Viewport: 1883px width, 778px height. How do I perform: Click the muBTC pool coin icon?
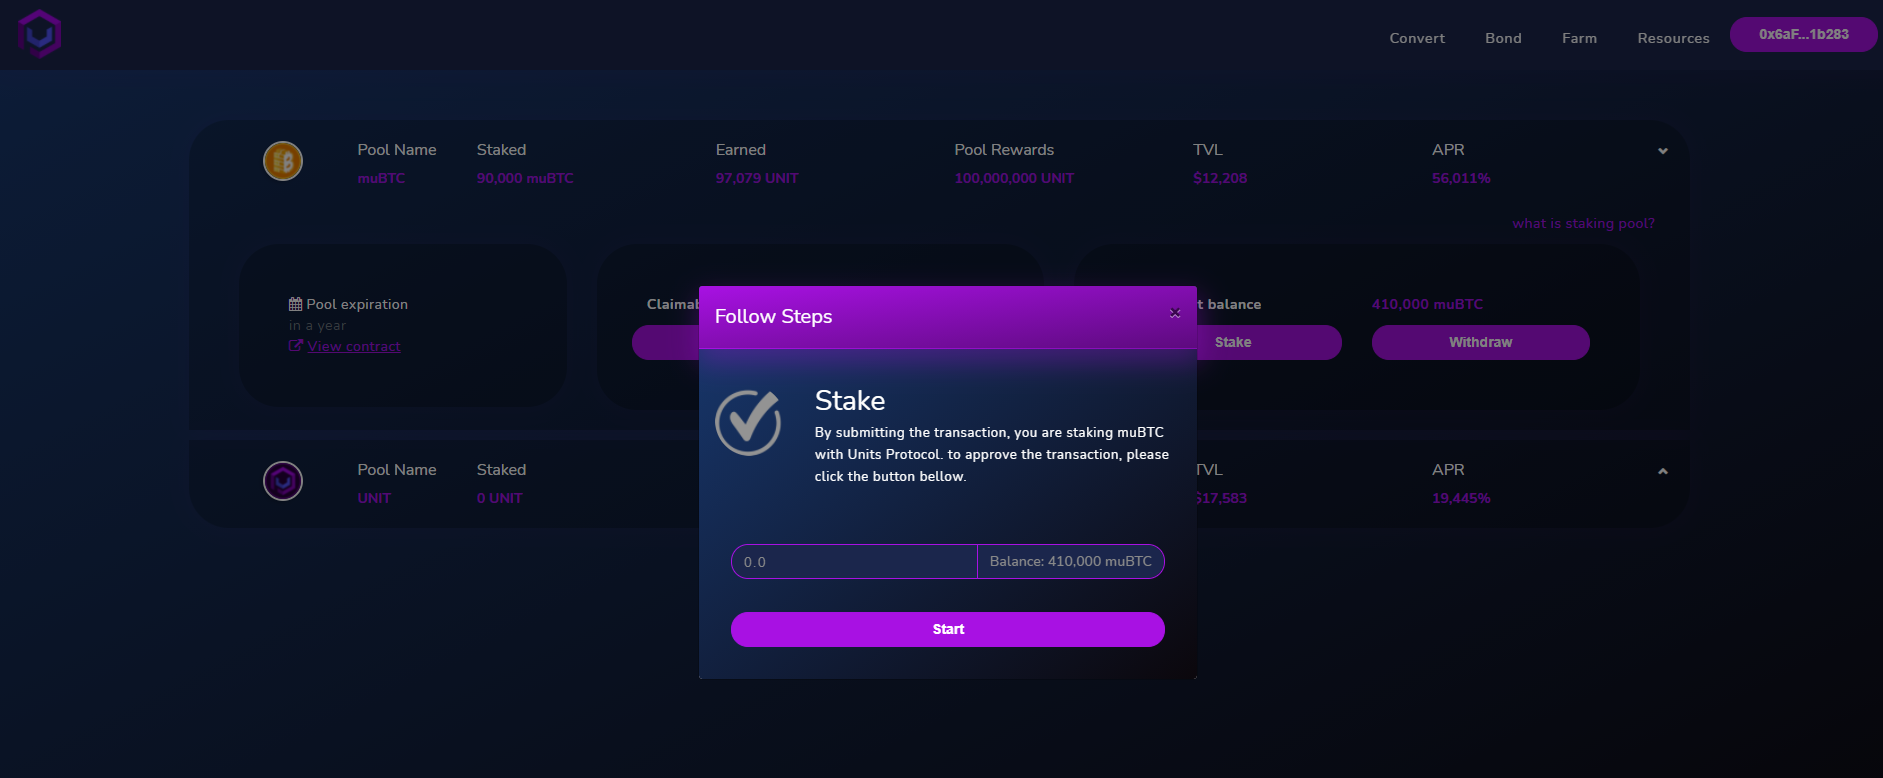click(x=283, y=161)
